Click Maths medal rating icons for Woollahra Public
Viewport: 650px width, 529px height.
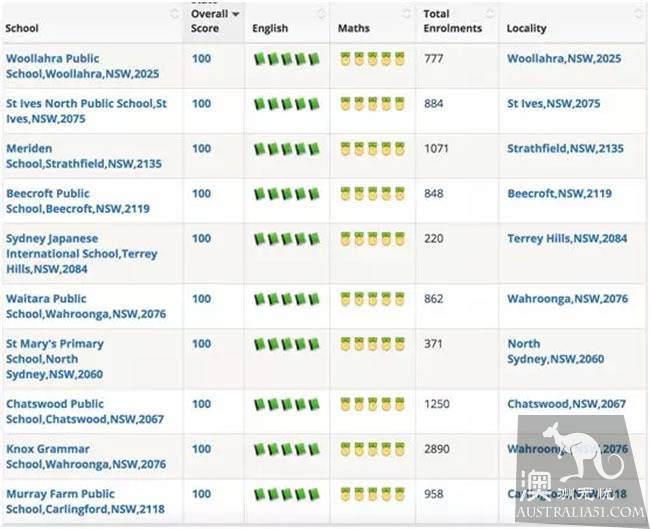[x=372, y=59]
